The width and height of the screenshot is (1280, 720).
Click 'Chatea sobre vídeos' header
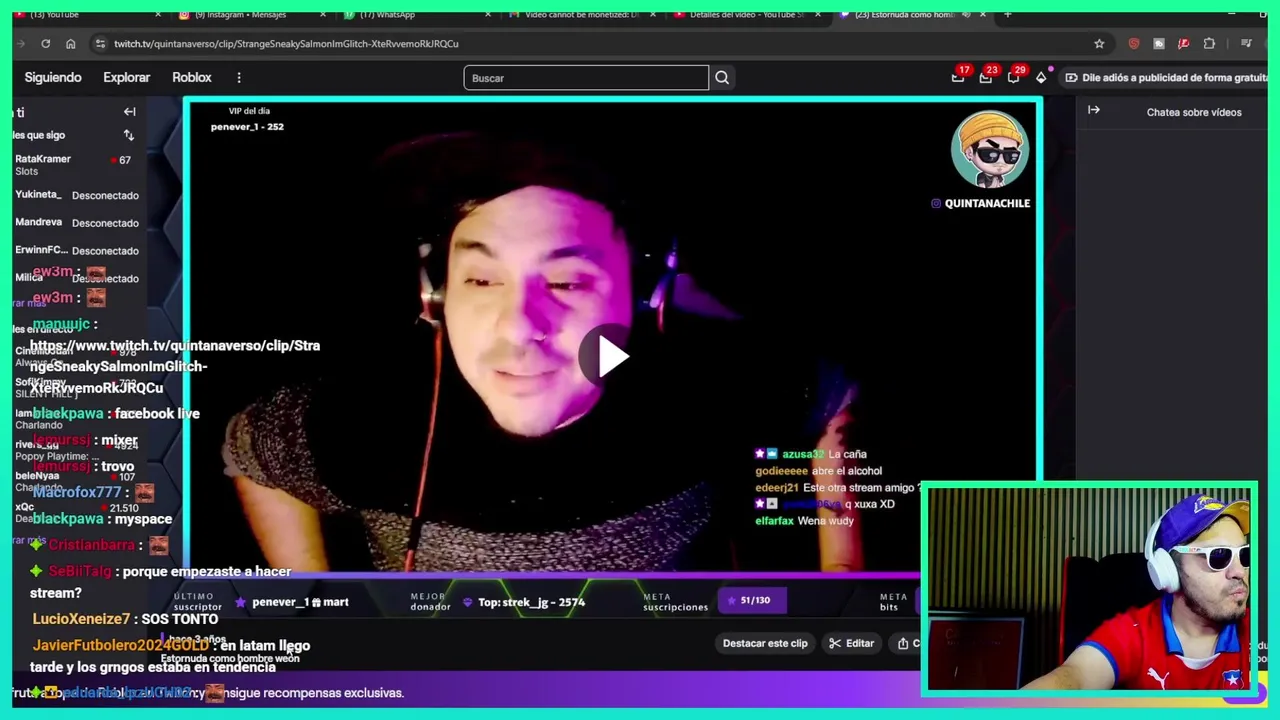click(1194, 112)
